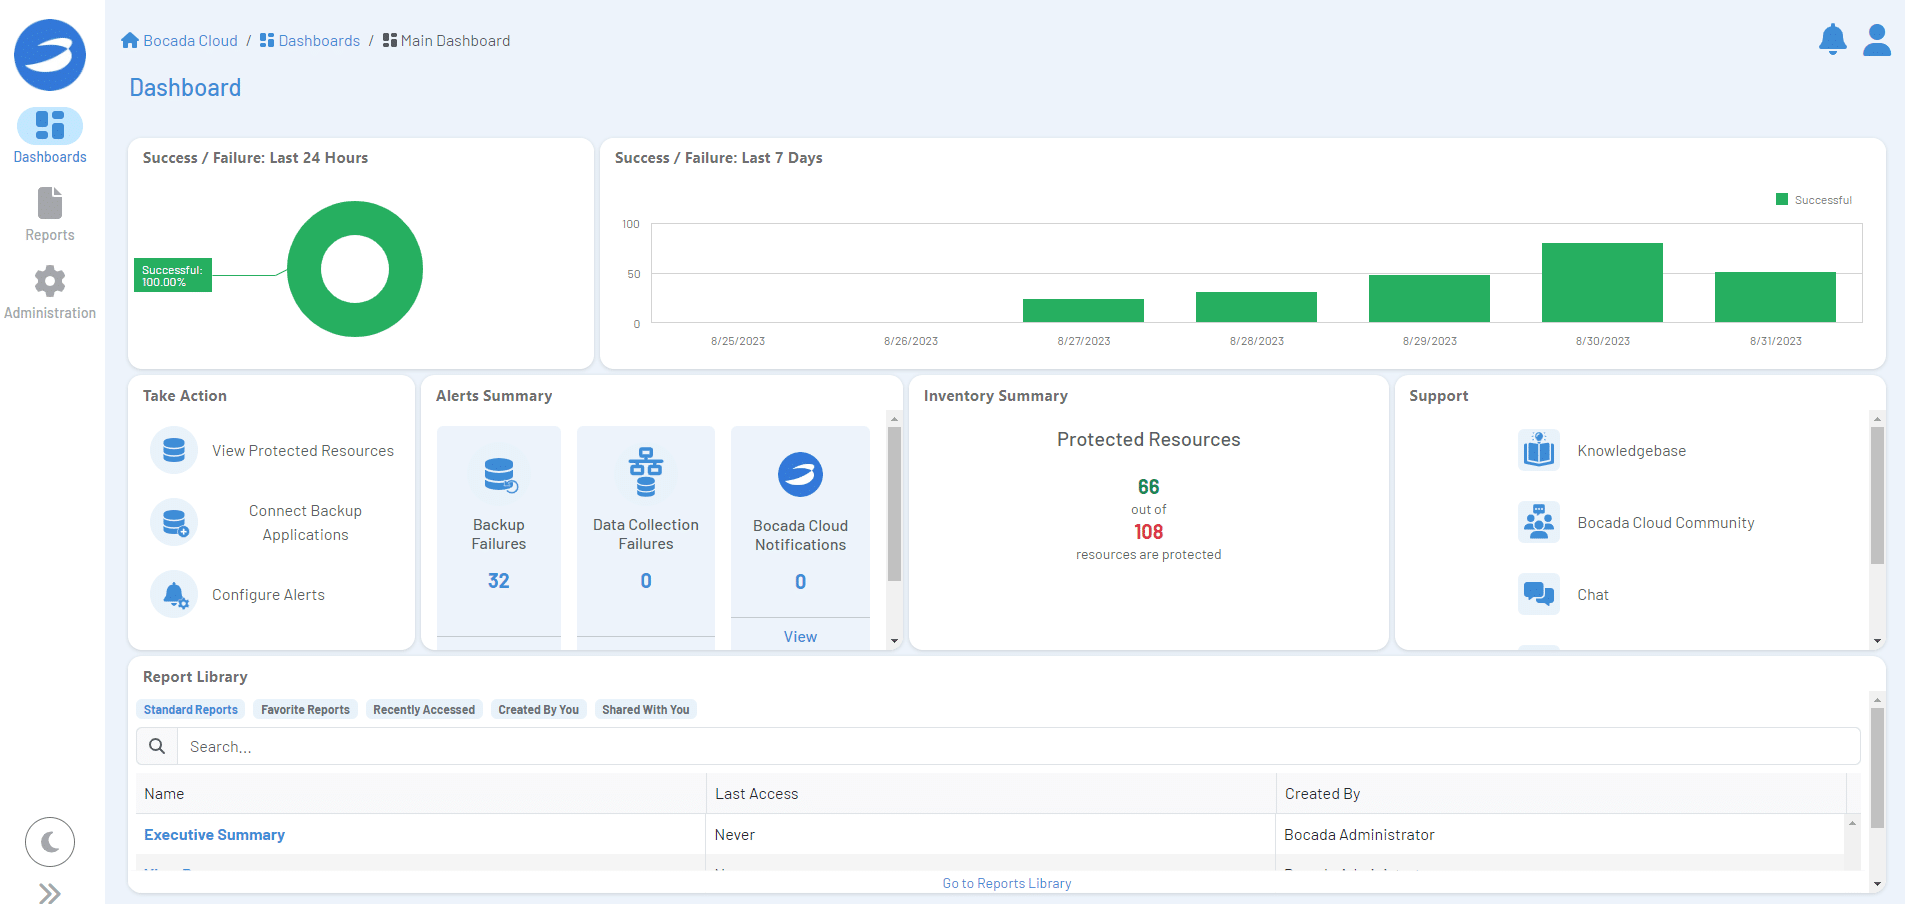Click the 8/27/2023 bar

(1083, 310)
